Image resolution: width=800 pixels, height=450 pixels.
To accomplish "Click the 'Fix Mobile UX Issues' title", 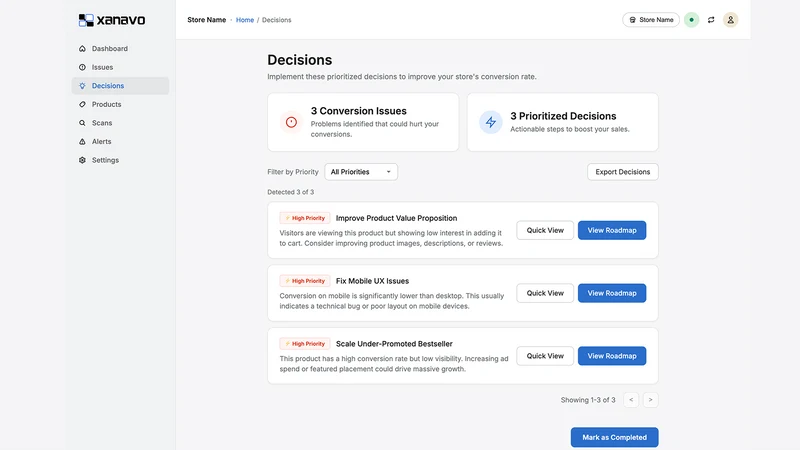I will [x=372, y=281].
